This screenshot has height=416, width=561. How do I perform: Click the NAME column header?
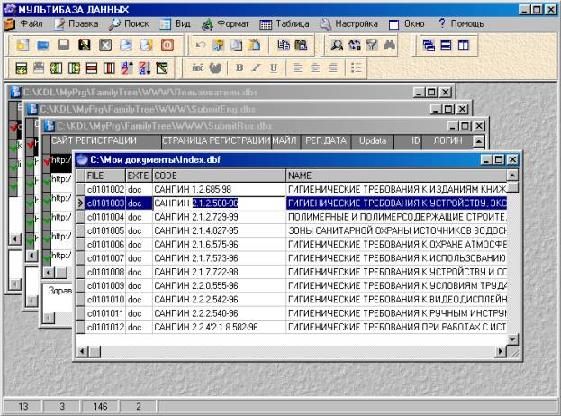click(396, 176)
